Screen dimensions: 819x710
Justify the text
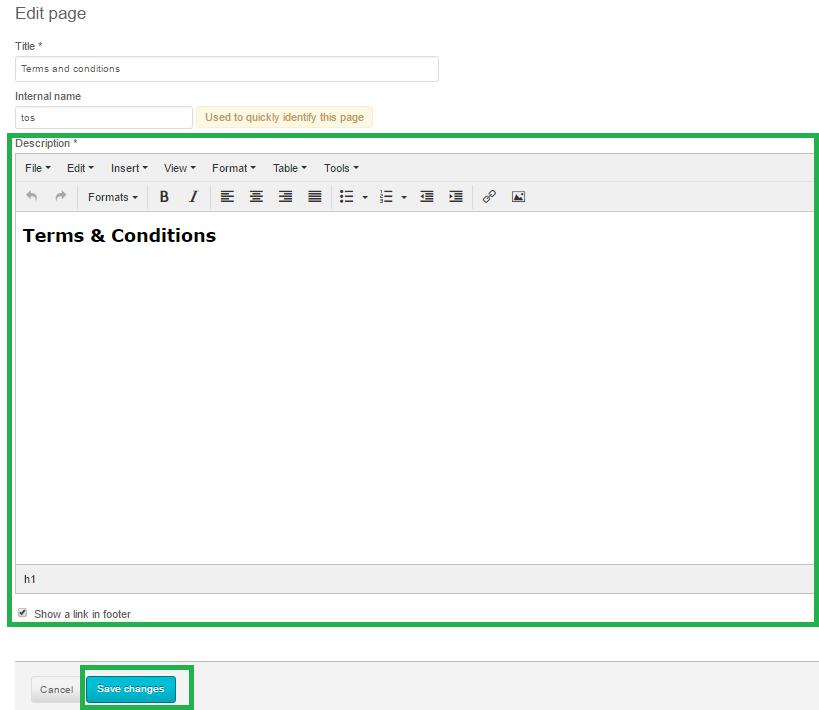click(314, 196)
